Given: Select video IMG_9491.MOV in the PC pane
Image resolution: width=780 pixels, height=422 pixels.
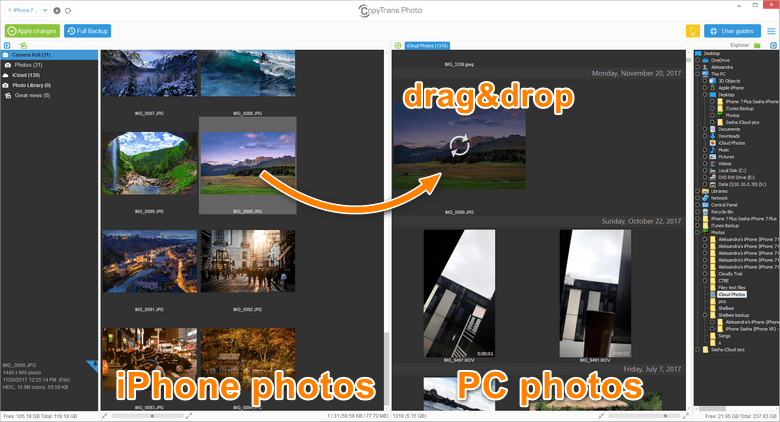Looking at the screenshot, I should [595, 294].
